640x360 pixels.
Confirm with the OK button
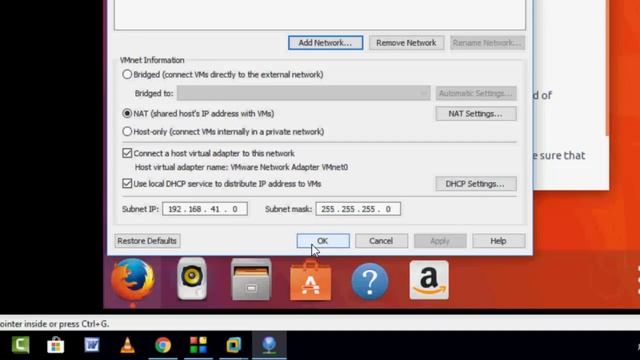pos(323,241)
